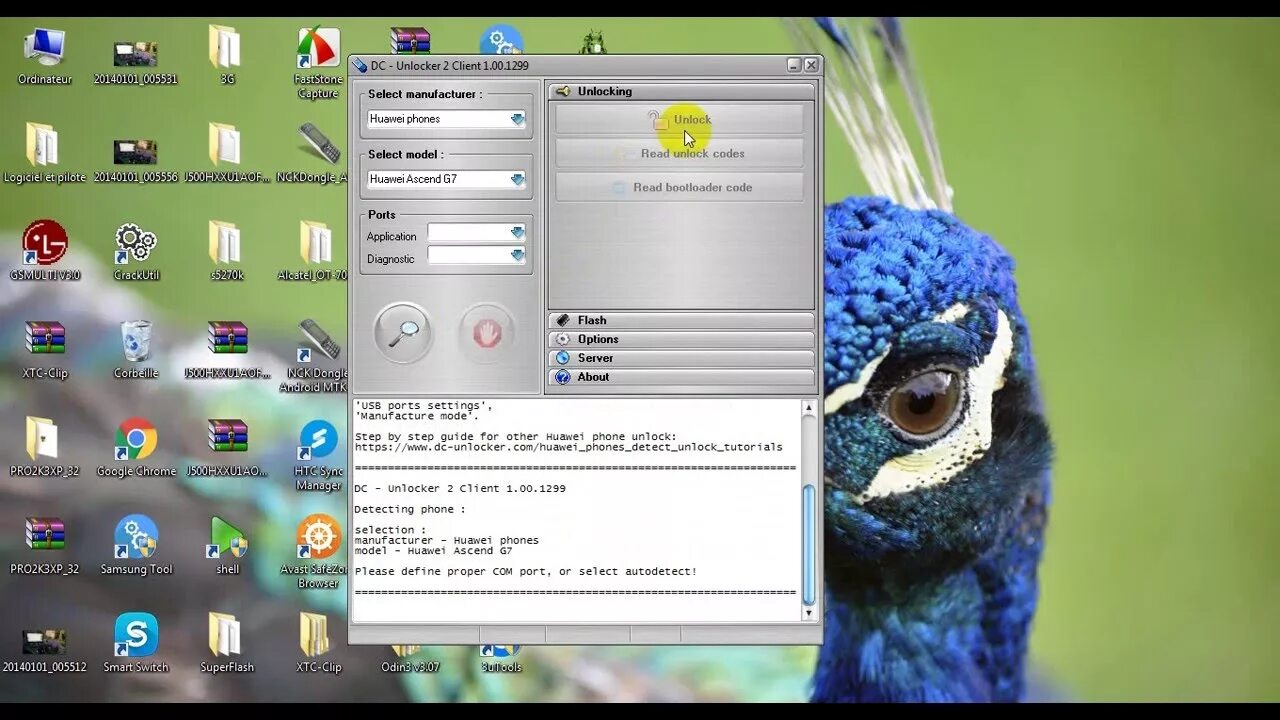Screen dimensions: 1280x720
Task: Open the dc-unlocker.com tutorials URL in log
Action: click(569, 447)
